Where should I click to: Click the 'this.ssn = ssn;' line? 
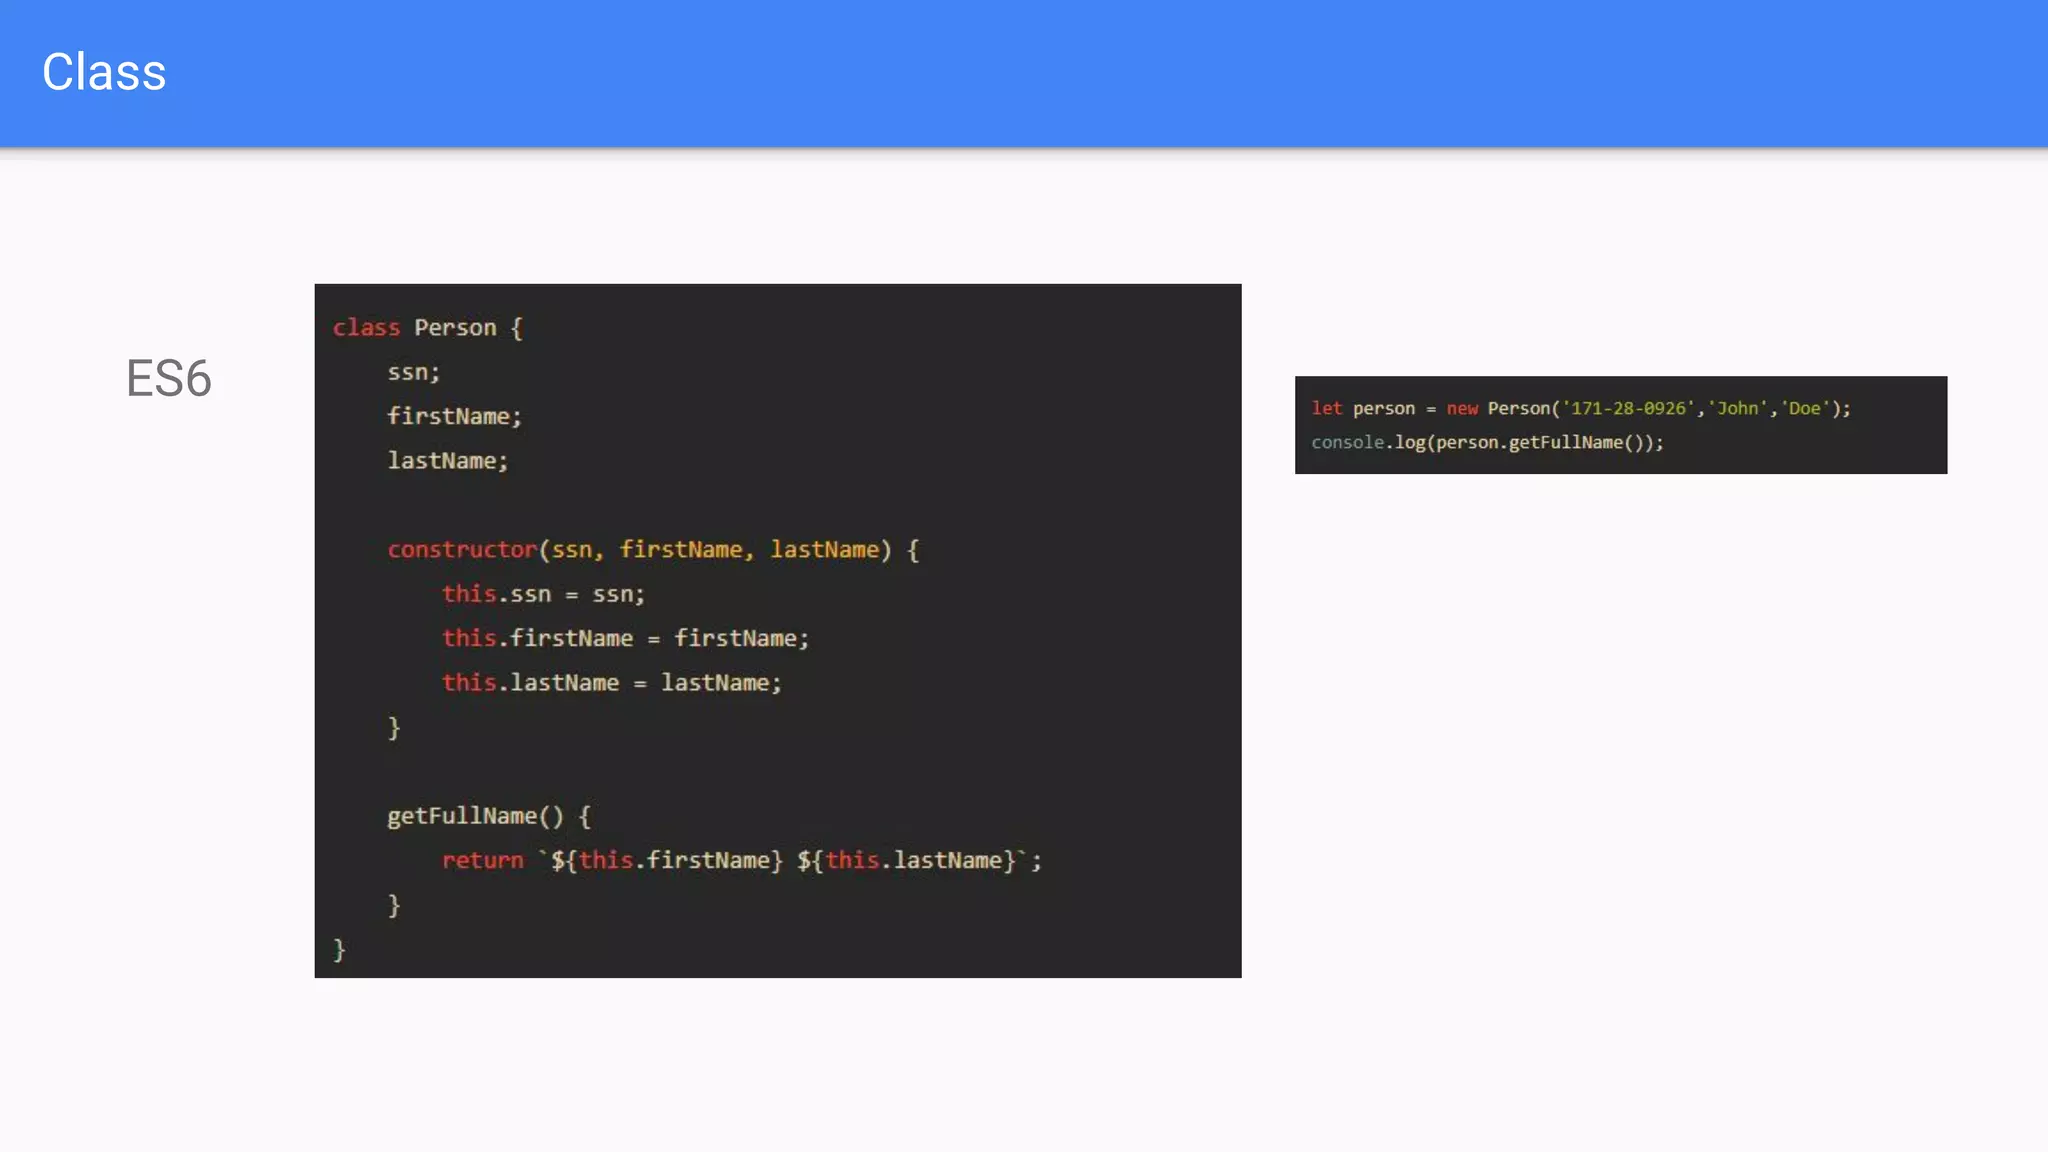pyautogui.click(x=543, y=594)
